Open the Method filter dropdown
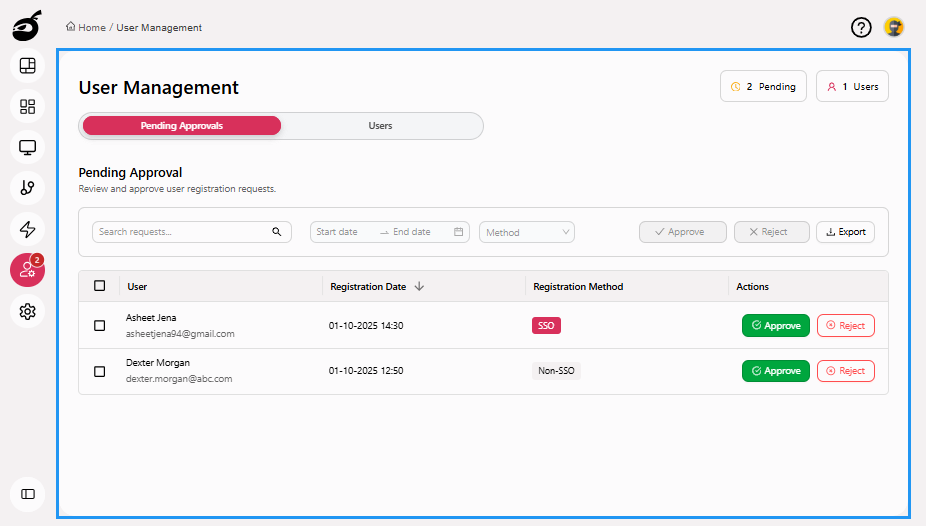Viewport: 926px width, 526px height. 527,232
